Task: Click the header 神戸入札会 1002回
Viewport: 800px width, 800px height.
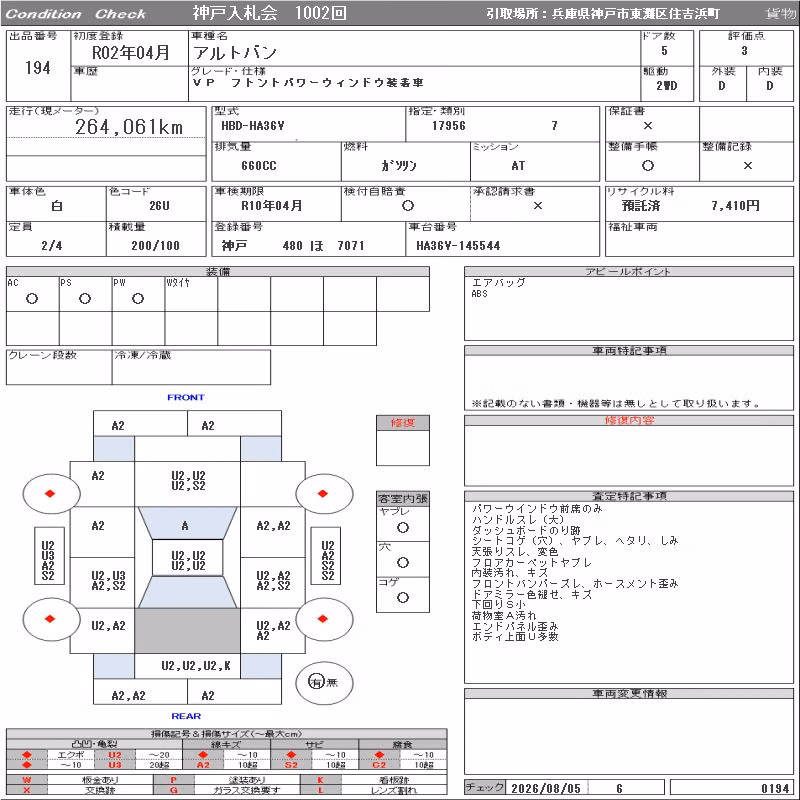Action: [269, 13]
